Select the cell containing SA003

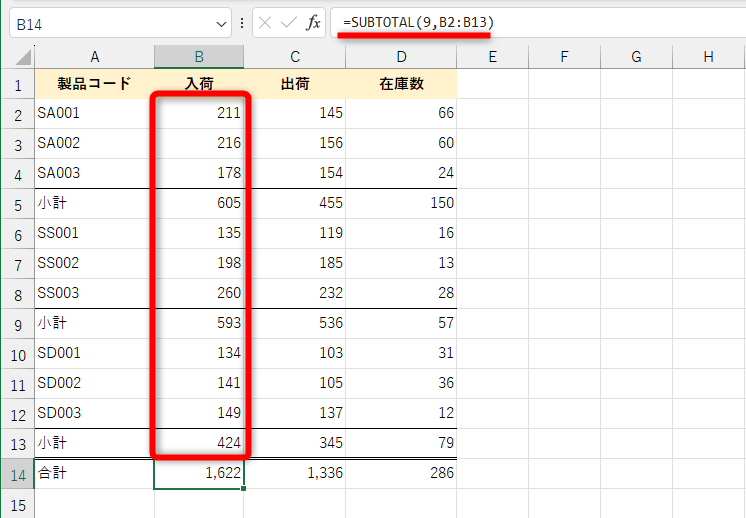click(95, 173)
